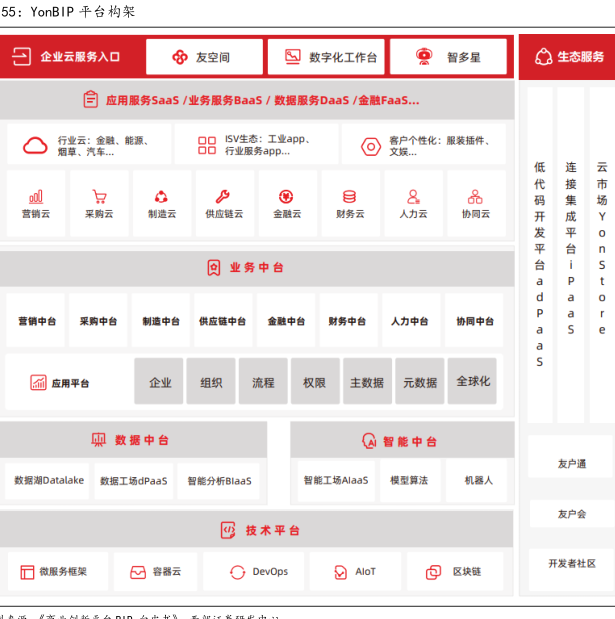Click the 友户通 box
Viewport: 615px width, 619px height.
pyautogui.click(x=572, y=457)
